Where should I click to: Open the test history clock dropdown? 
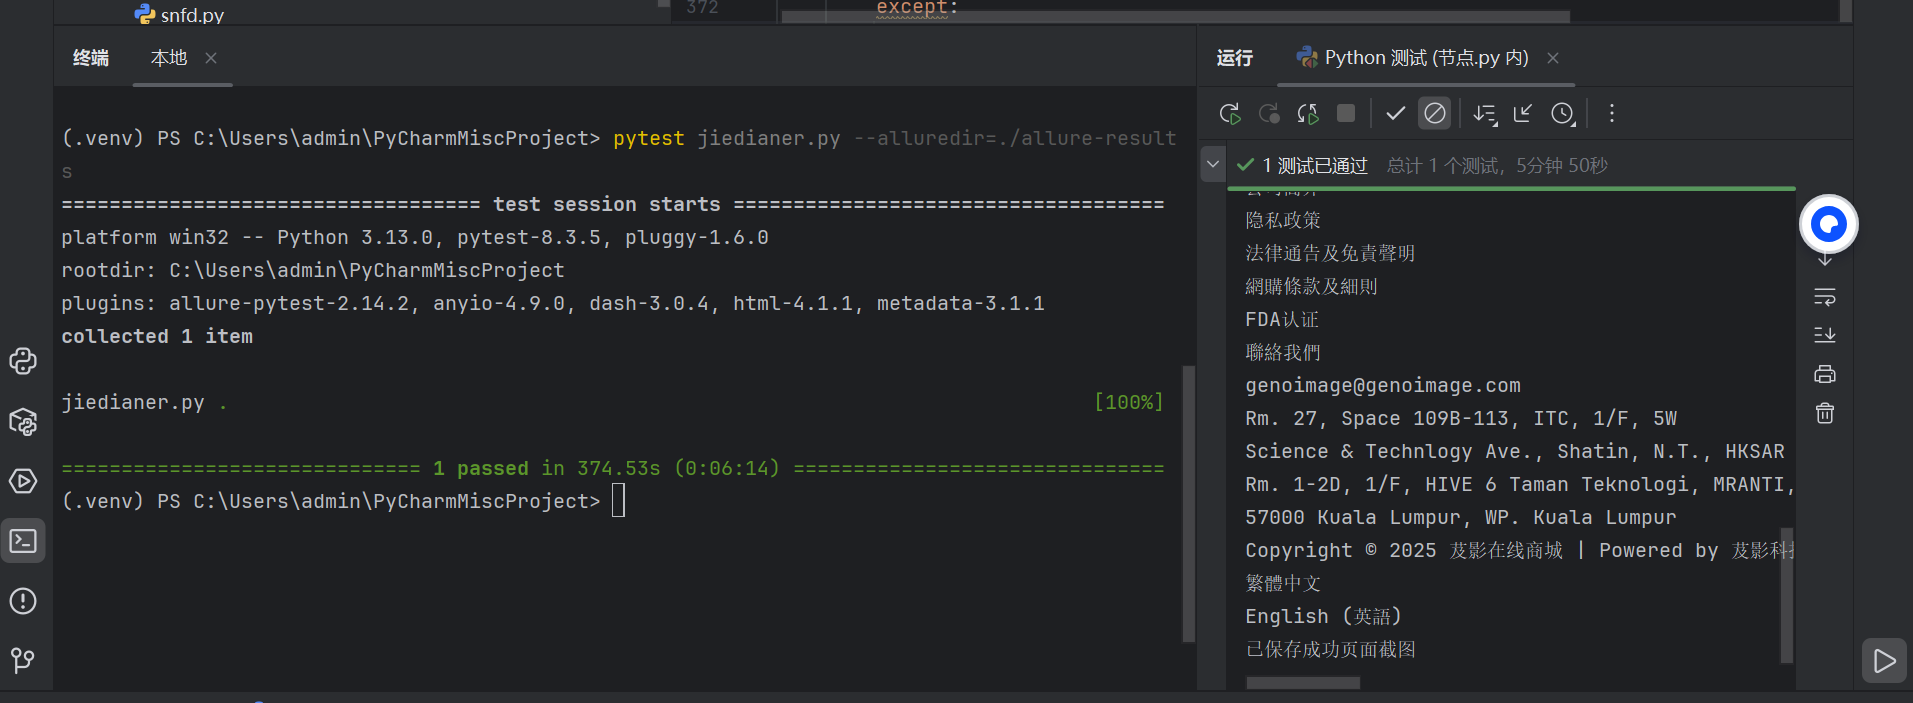click(1563, 114)
